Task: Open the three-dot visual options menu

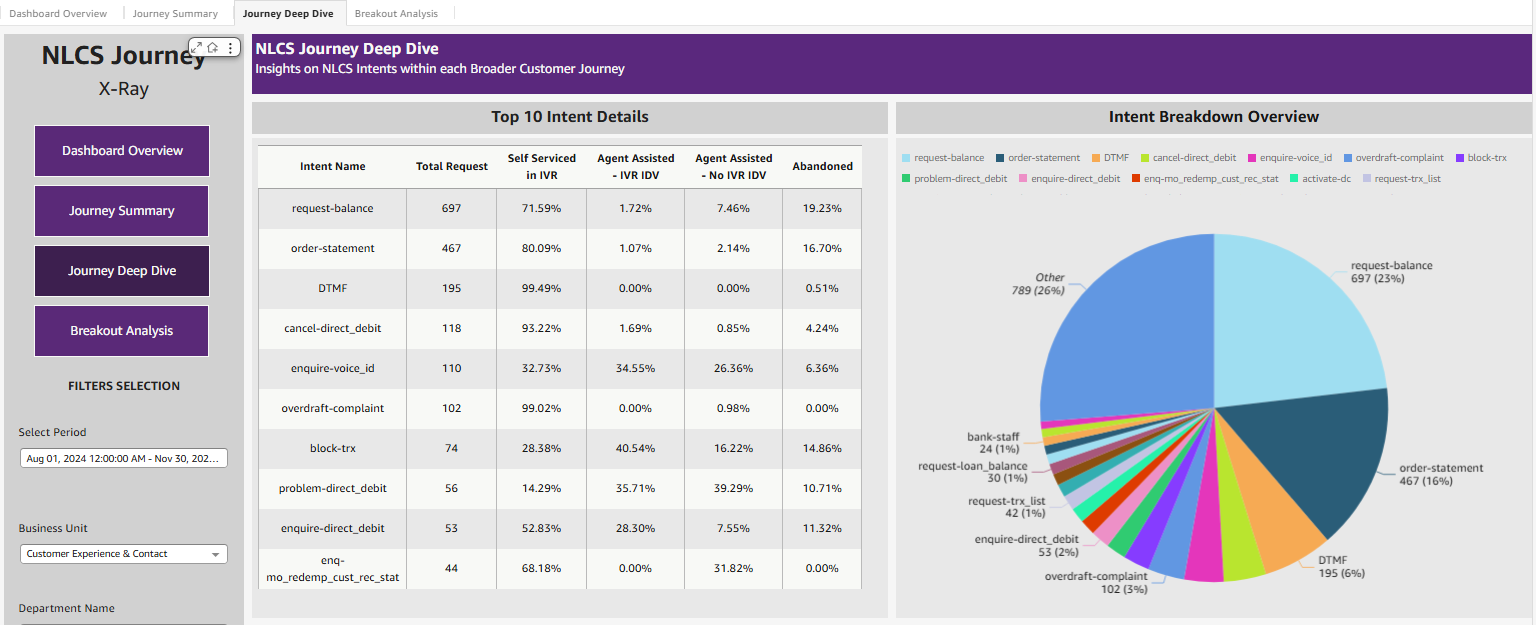Action: (231, 47)
